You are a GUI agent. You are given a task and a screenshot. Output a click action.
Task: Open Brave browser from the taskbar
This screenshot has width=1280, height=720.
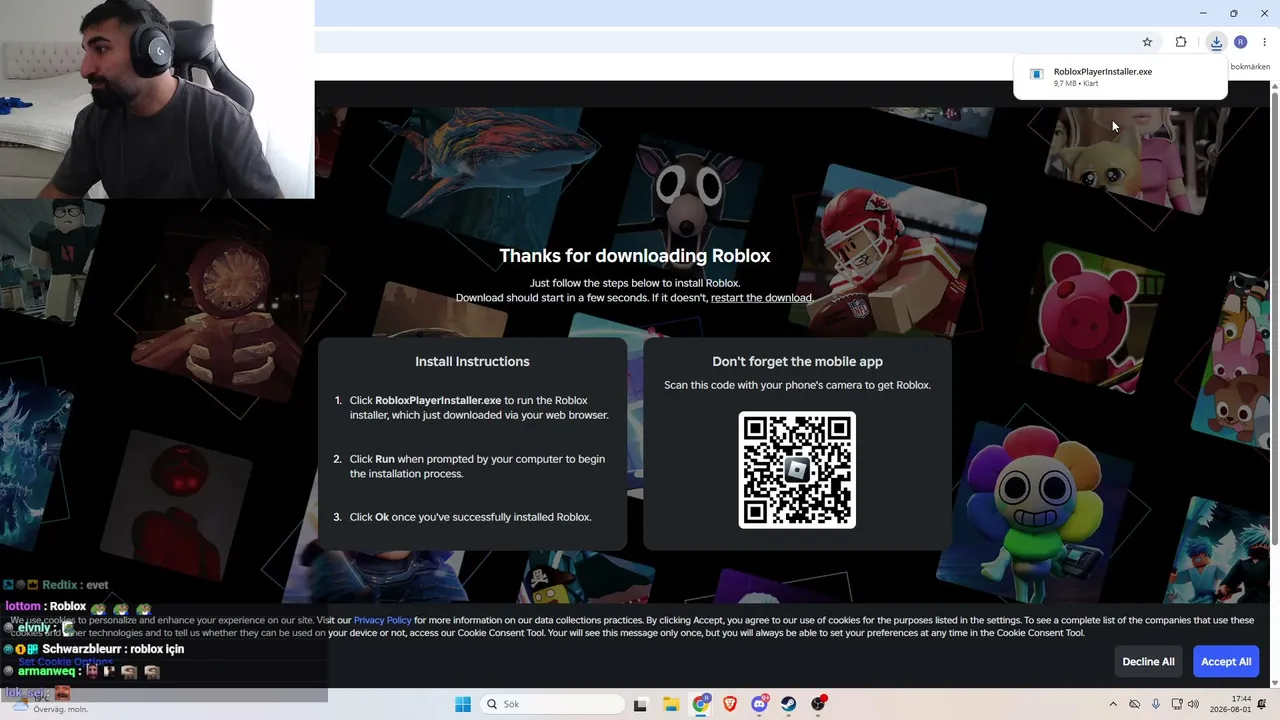point(730,704)
